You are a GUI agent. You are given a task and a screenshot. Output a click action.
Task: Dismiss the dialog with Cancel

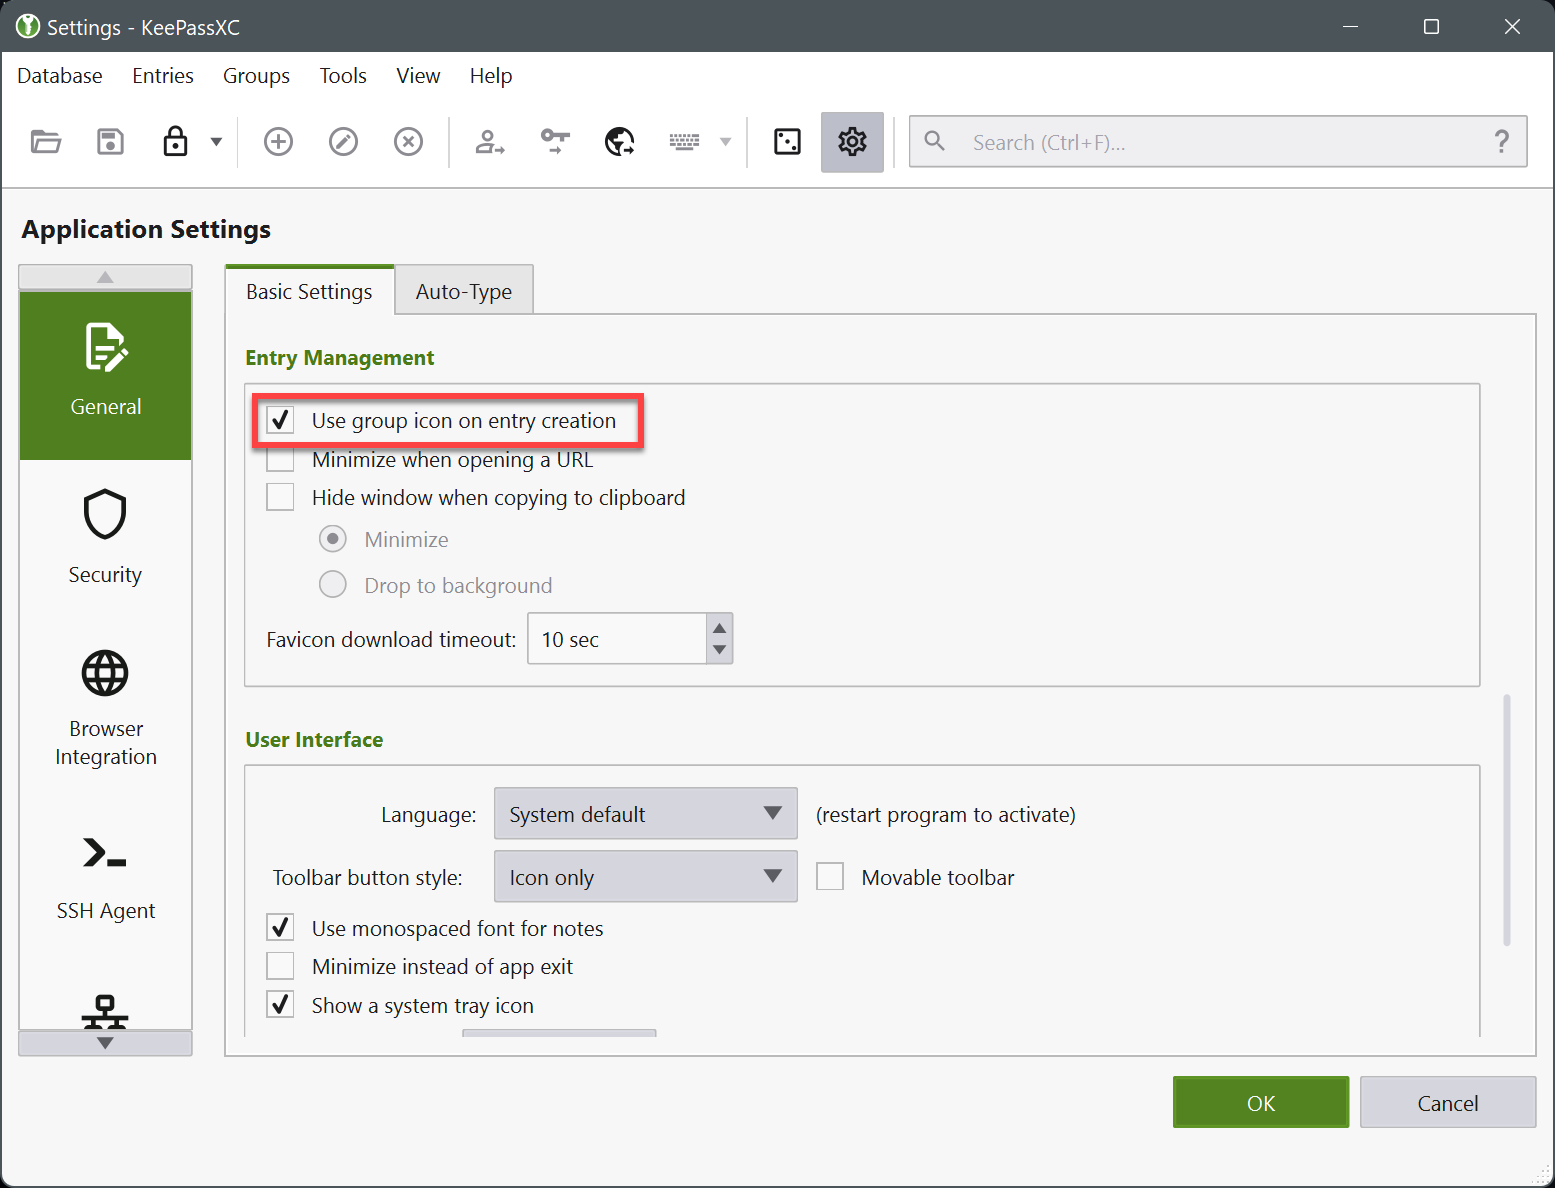(x=1447, y=1102)
